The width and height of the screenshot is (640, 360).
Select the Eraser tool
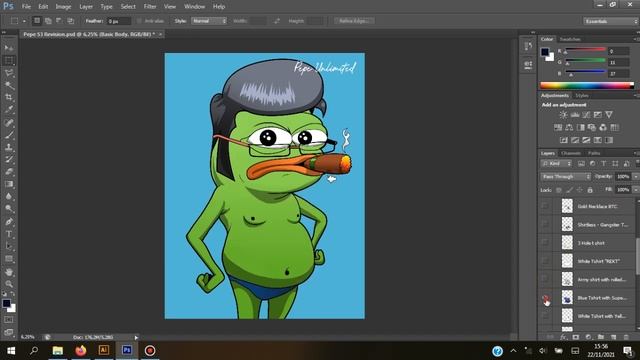[9, 171]
